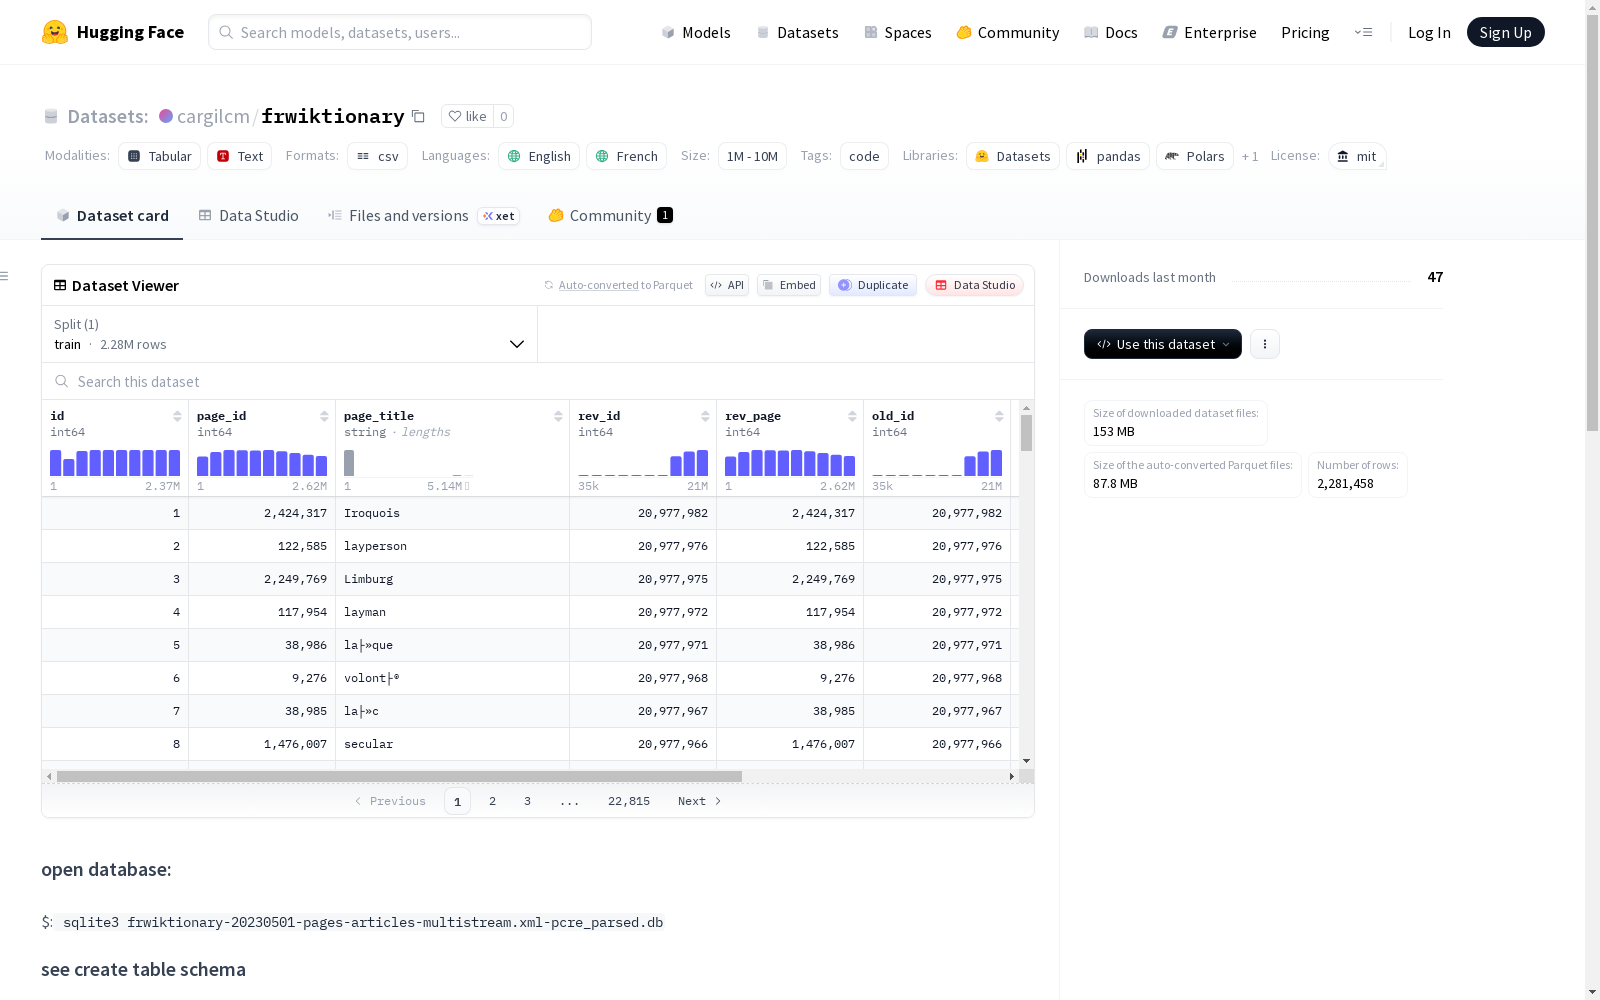Click the cargilcm user avatar

click(x=166, y=116)
